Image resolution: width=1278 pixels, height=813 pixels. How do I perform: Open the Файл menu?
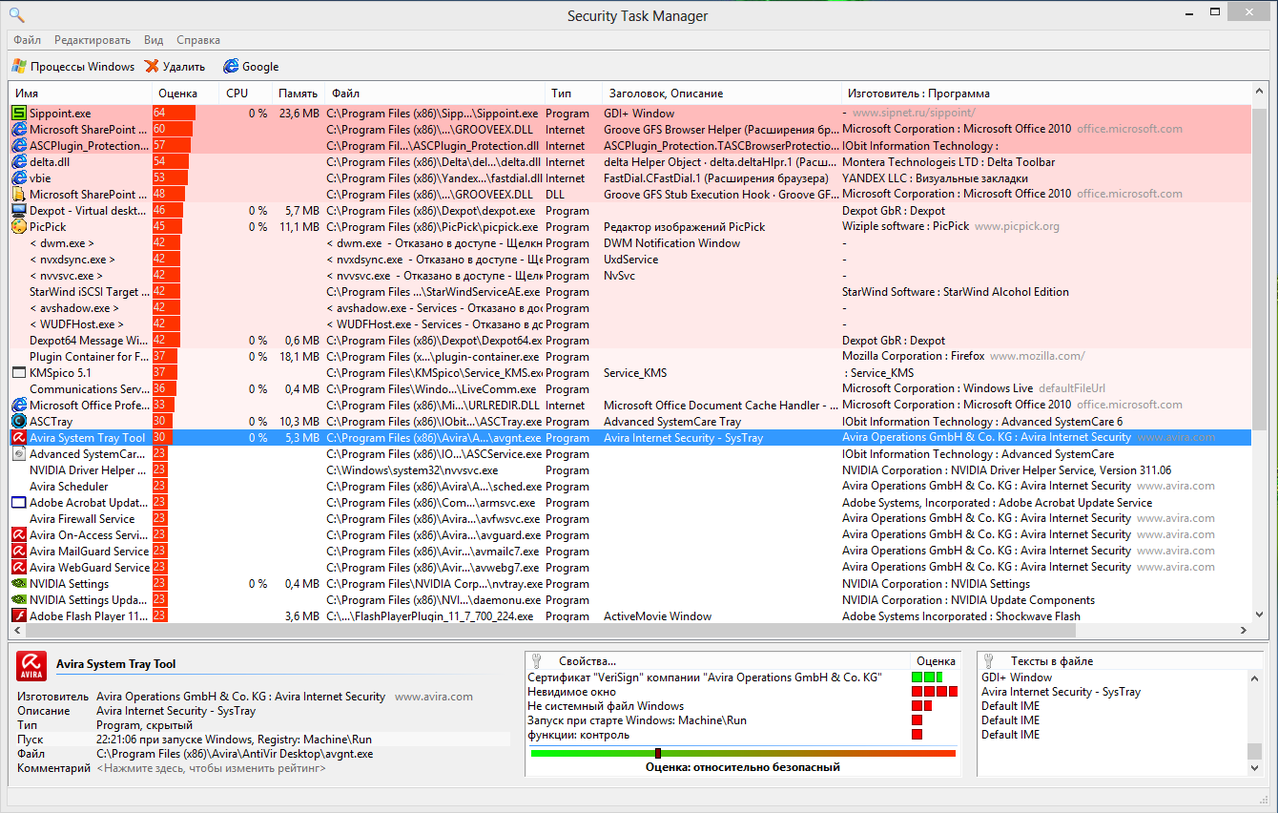pyautogui.click(x=25, y=40)
